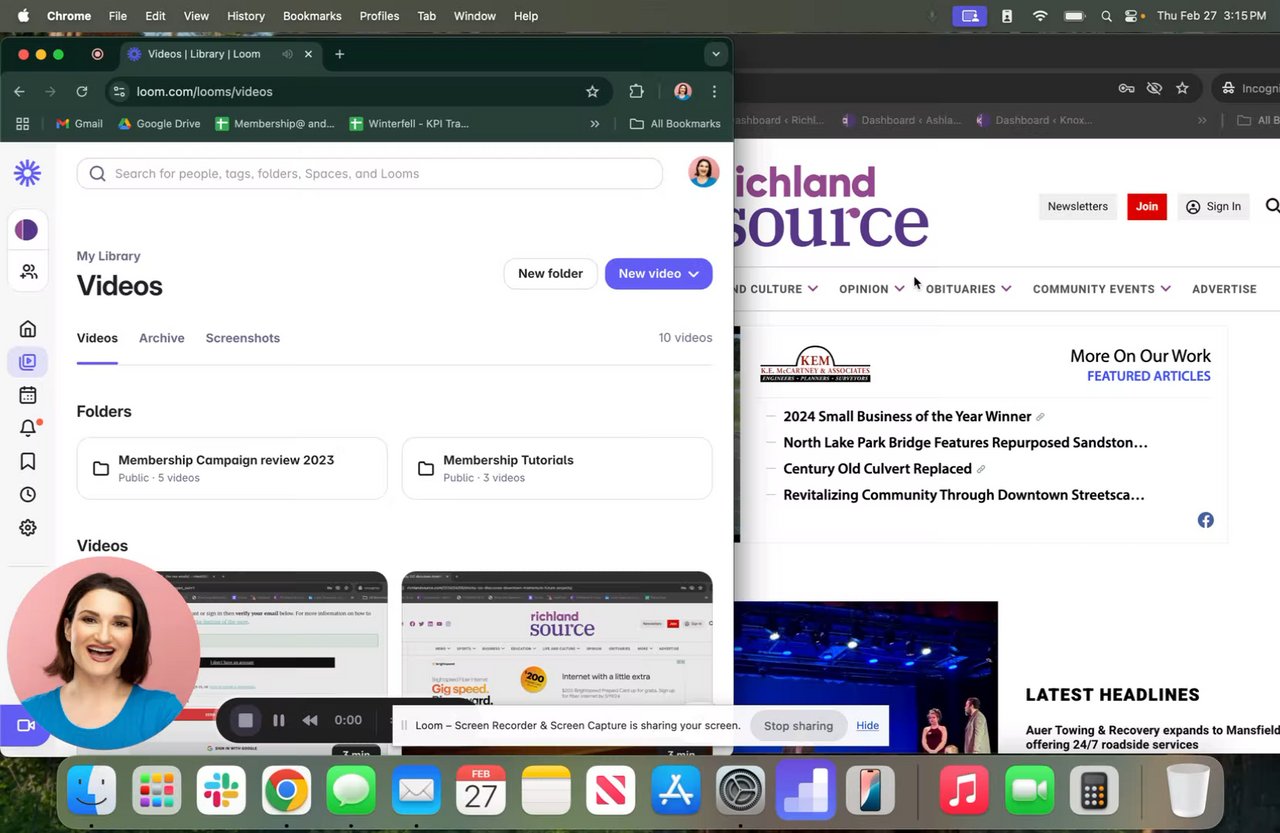The height and width of the screenshot is (833, 1280).
Task: Click password key icon in background Chrome window
Action: [x=1126, y=88]
